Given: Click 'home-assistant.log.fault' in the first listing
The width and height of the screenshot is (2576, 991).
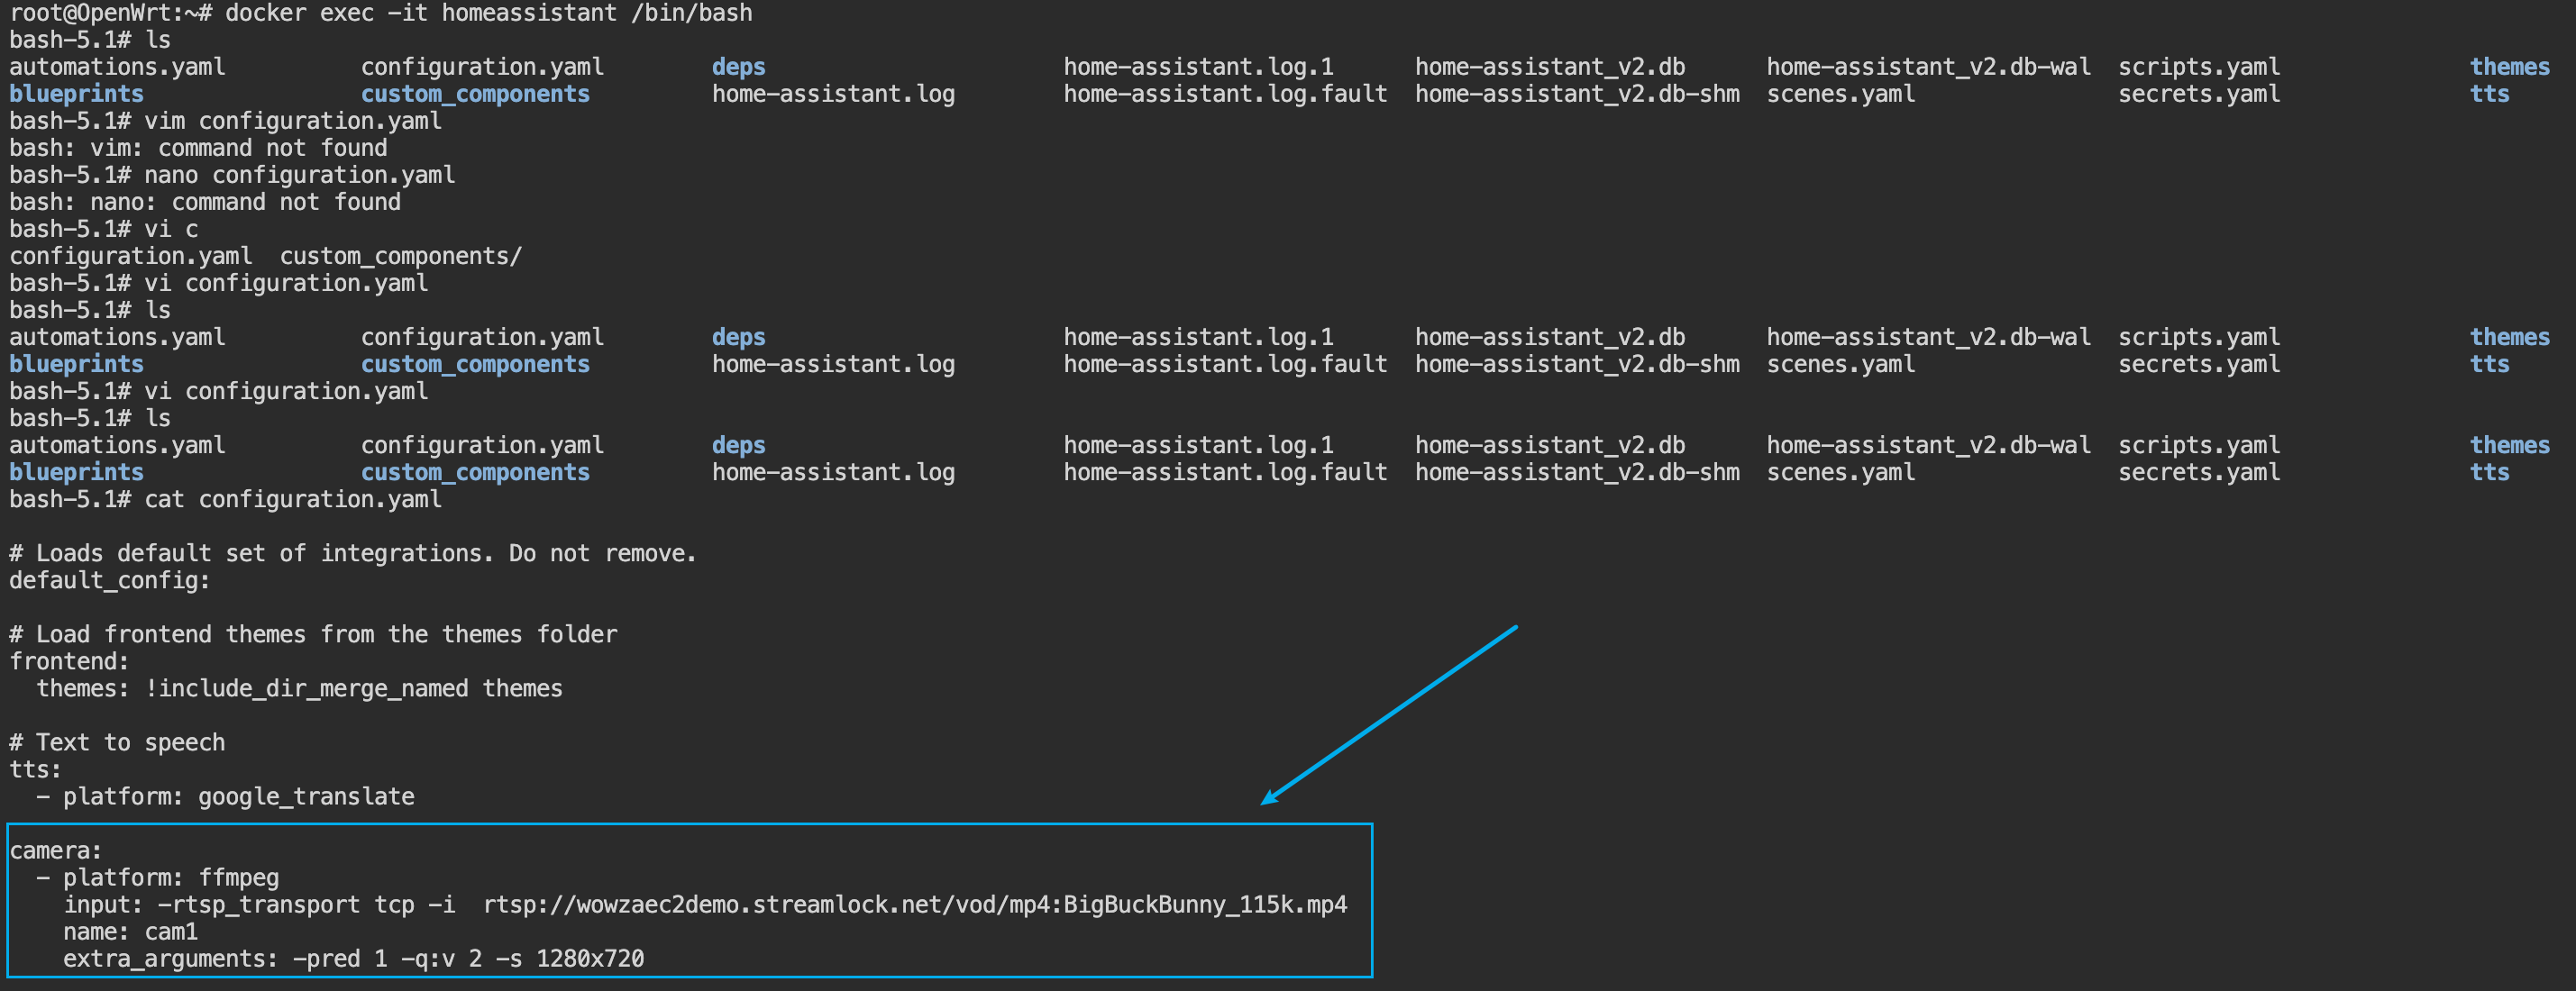Looking at the screenshot, I should pos(1225,94).
